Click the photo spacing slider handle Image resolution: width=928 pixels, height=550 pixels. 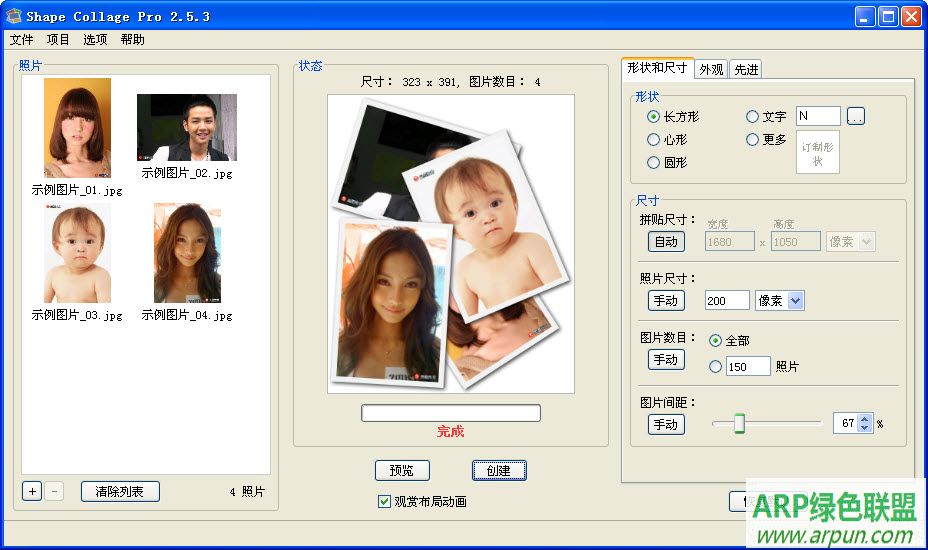point(739,424)
